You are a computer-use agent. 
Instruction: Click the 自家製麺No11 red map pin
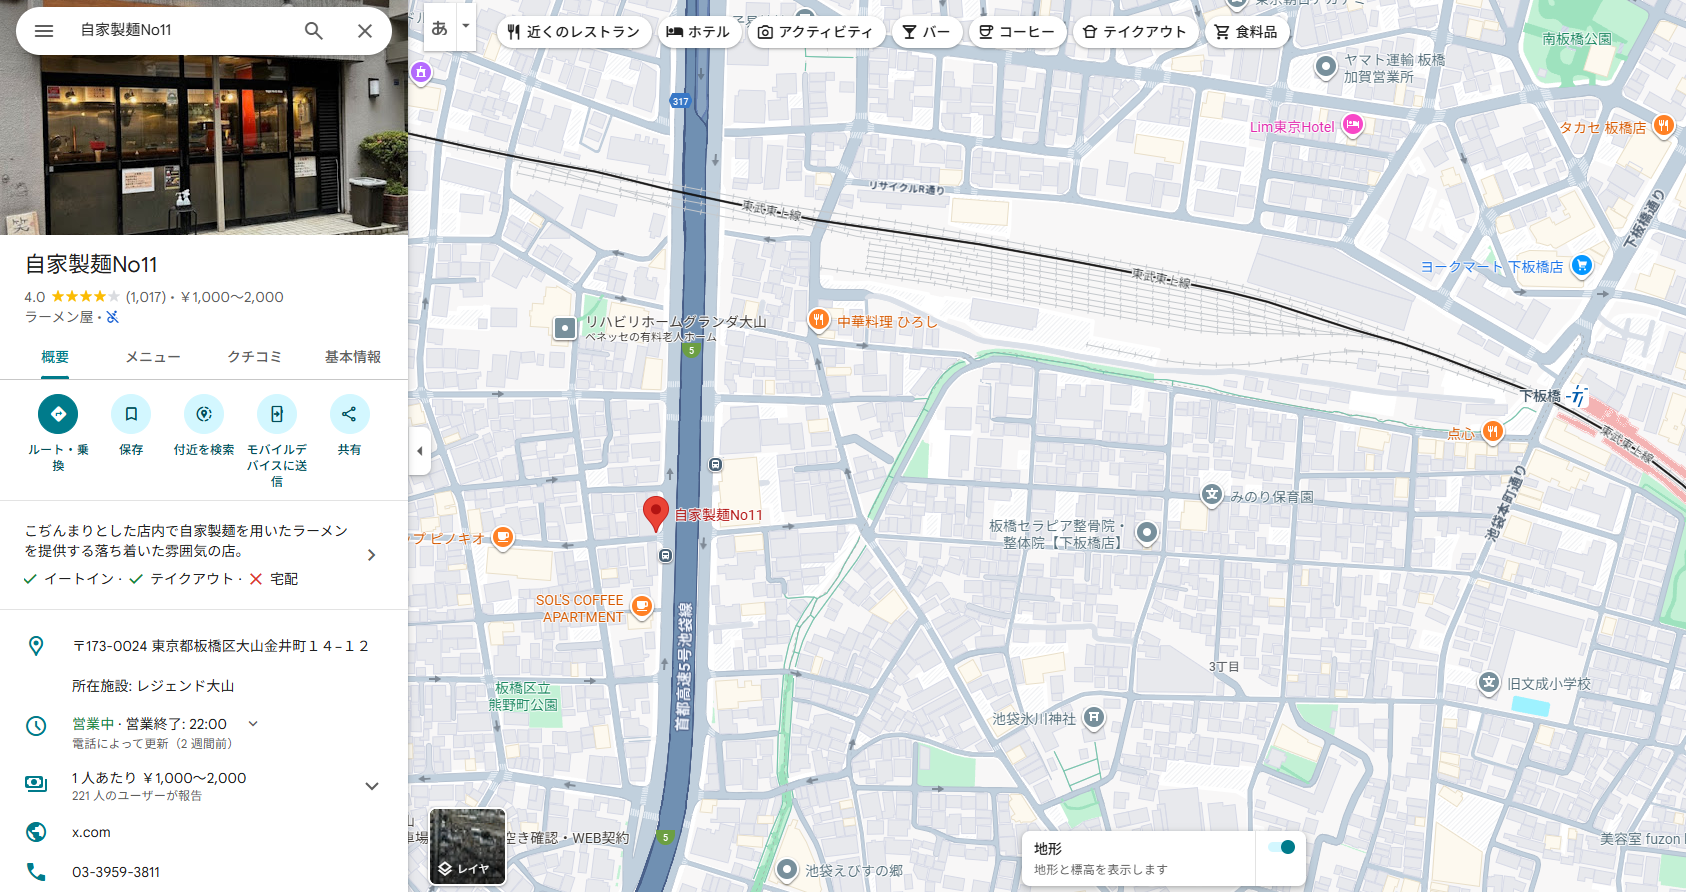655,513
